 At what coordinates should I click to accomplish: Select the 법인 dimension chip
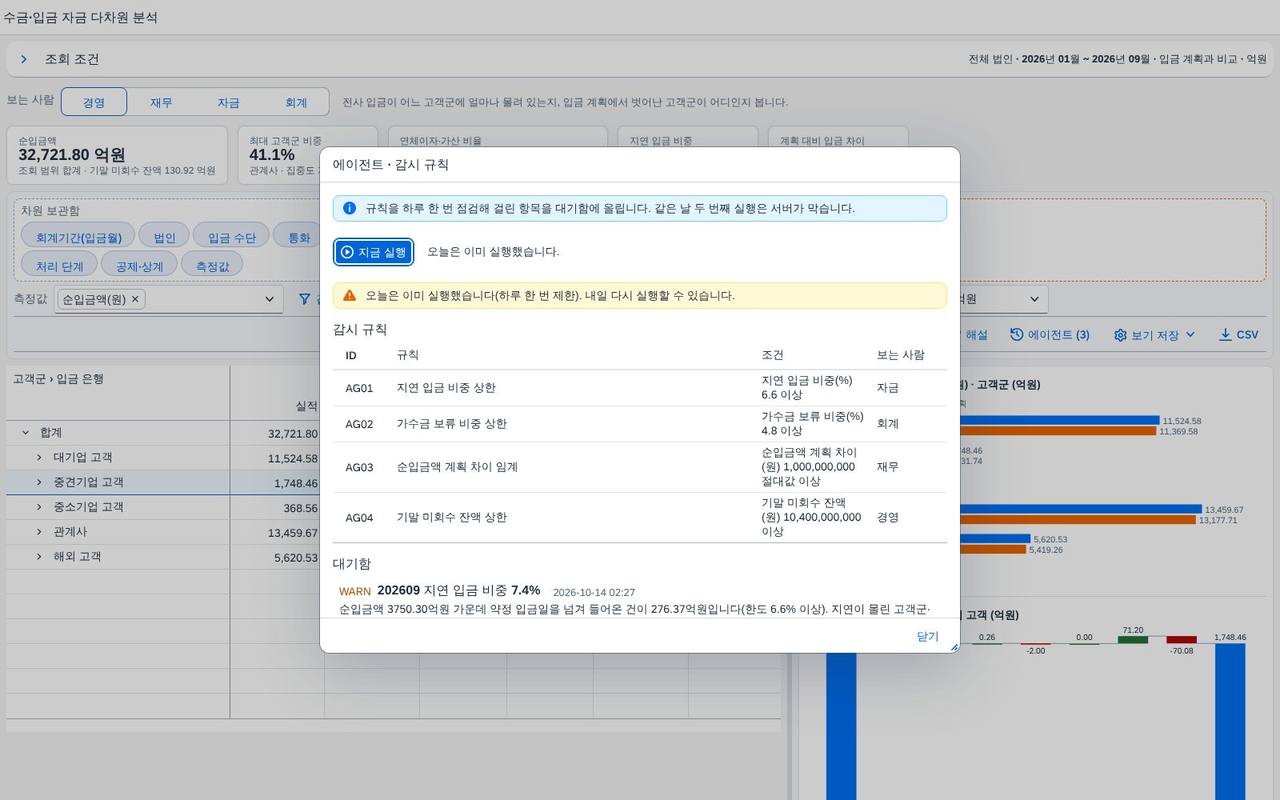pyautogui.click(x=164, y=238)
